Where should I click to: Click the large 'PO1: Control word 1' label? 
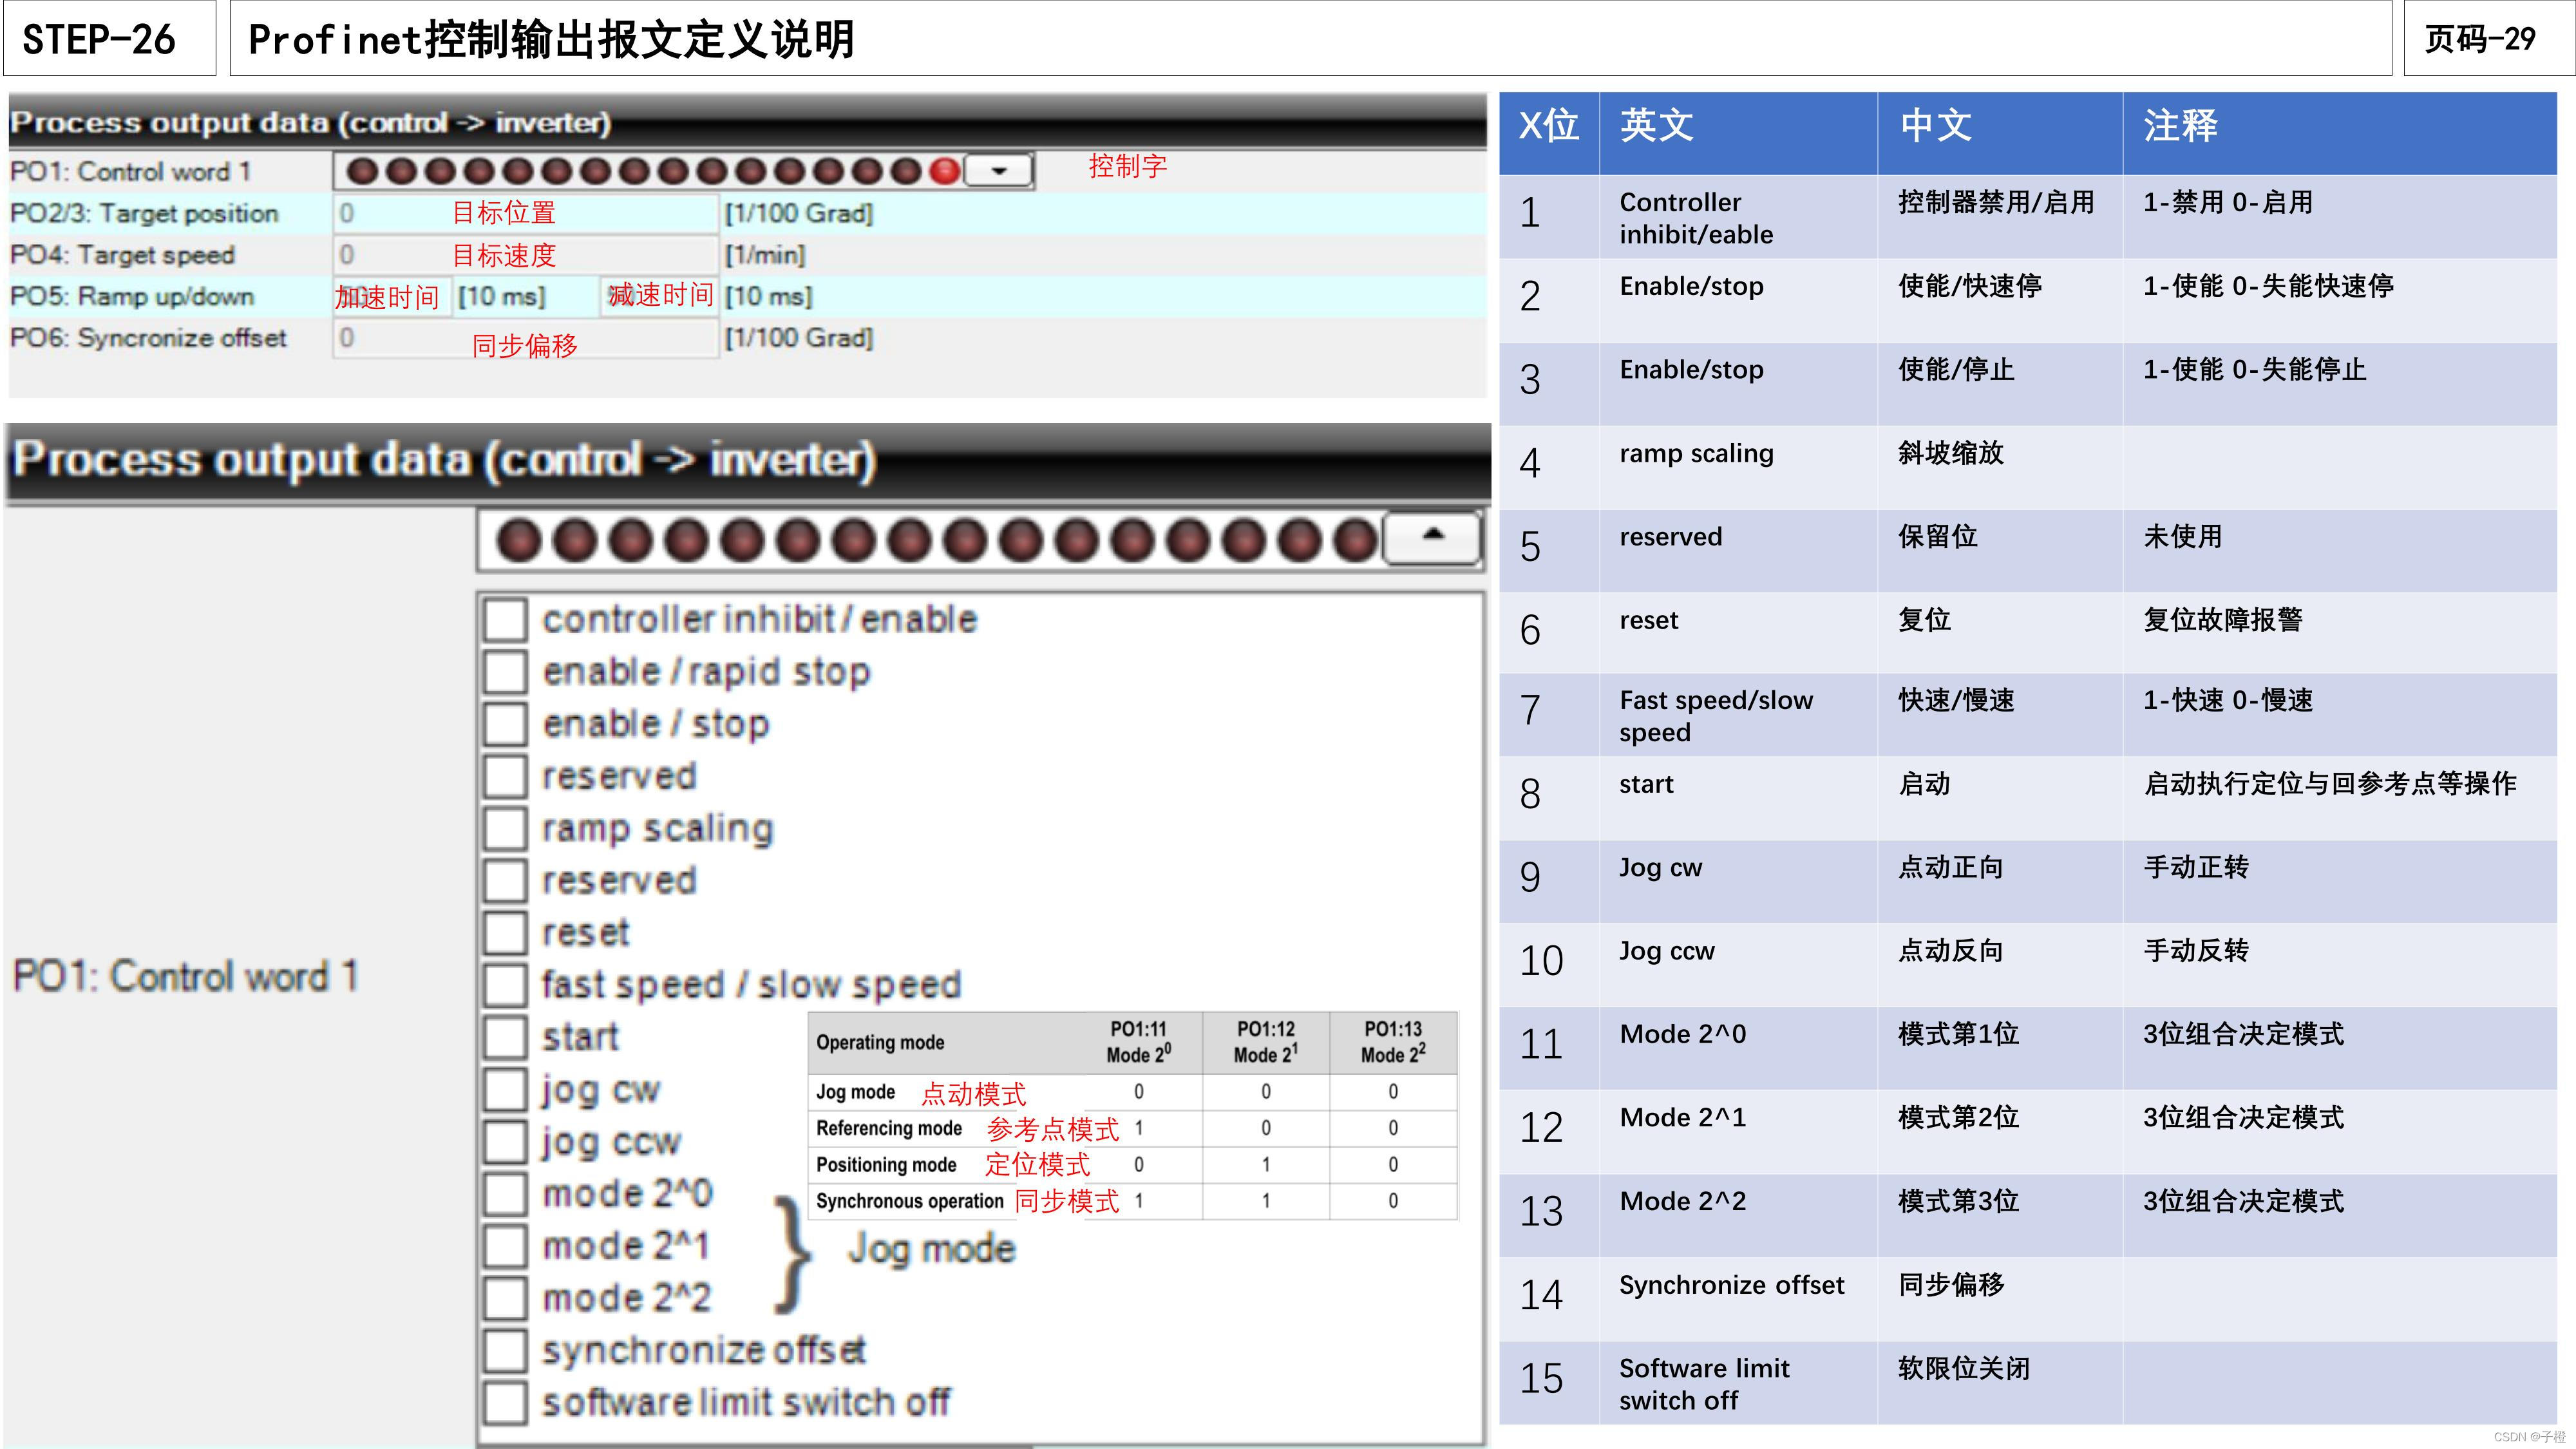tap(185, 976)
